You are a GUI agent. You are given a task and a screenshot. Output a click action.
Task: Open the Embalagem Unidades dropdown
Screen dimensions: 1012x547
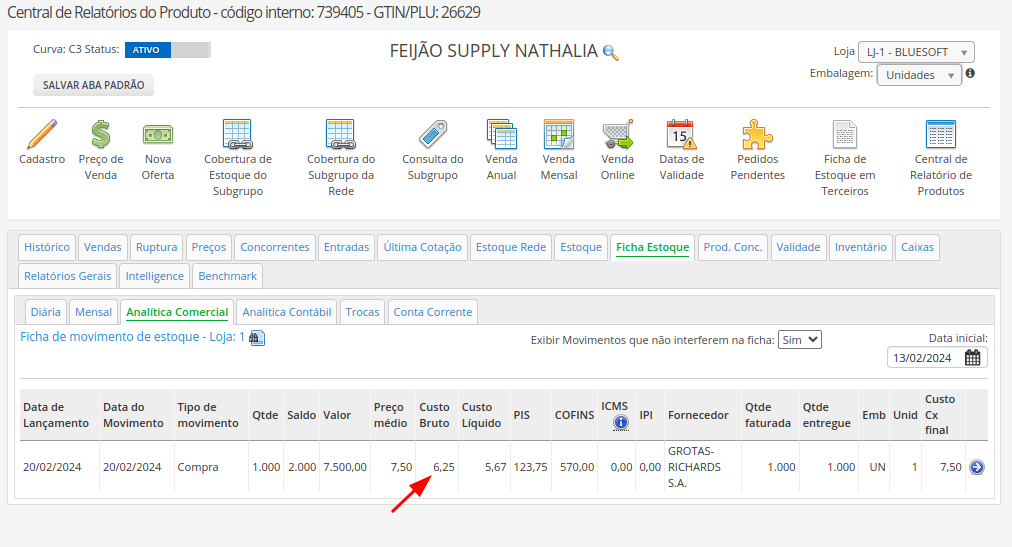[919, 75]
